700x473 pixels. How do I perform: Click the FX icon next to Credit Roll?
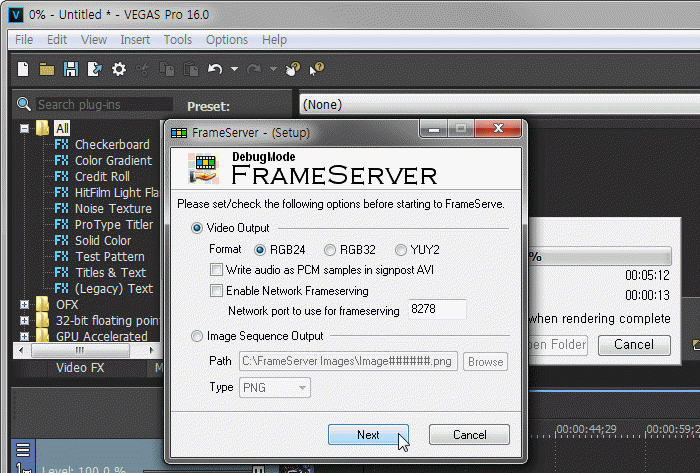point(62,177)
